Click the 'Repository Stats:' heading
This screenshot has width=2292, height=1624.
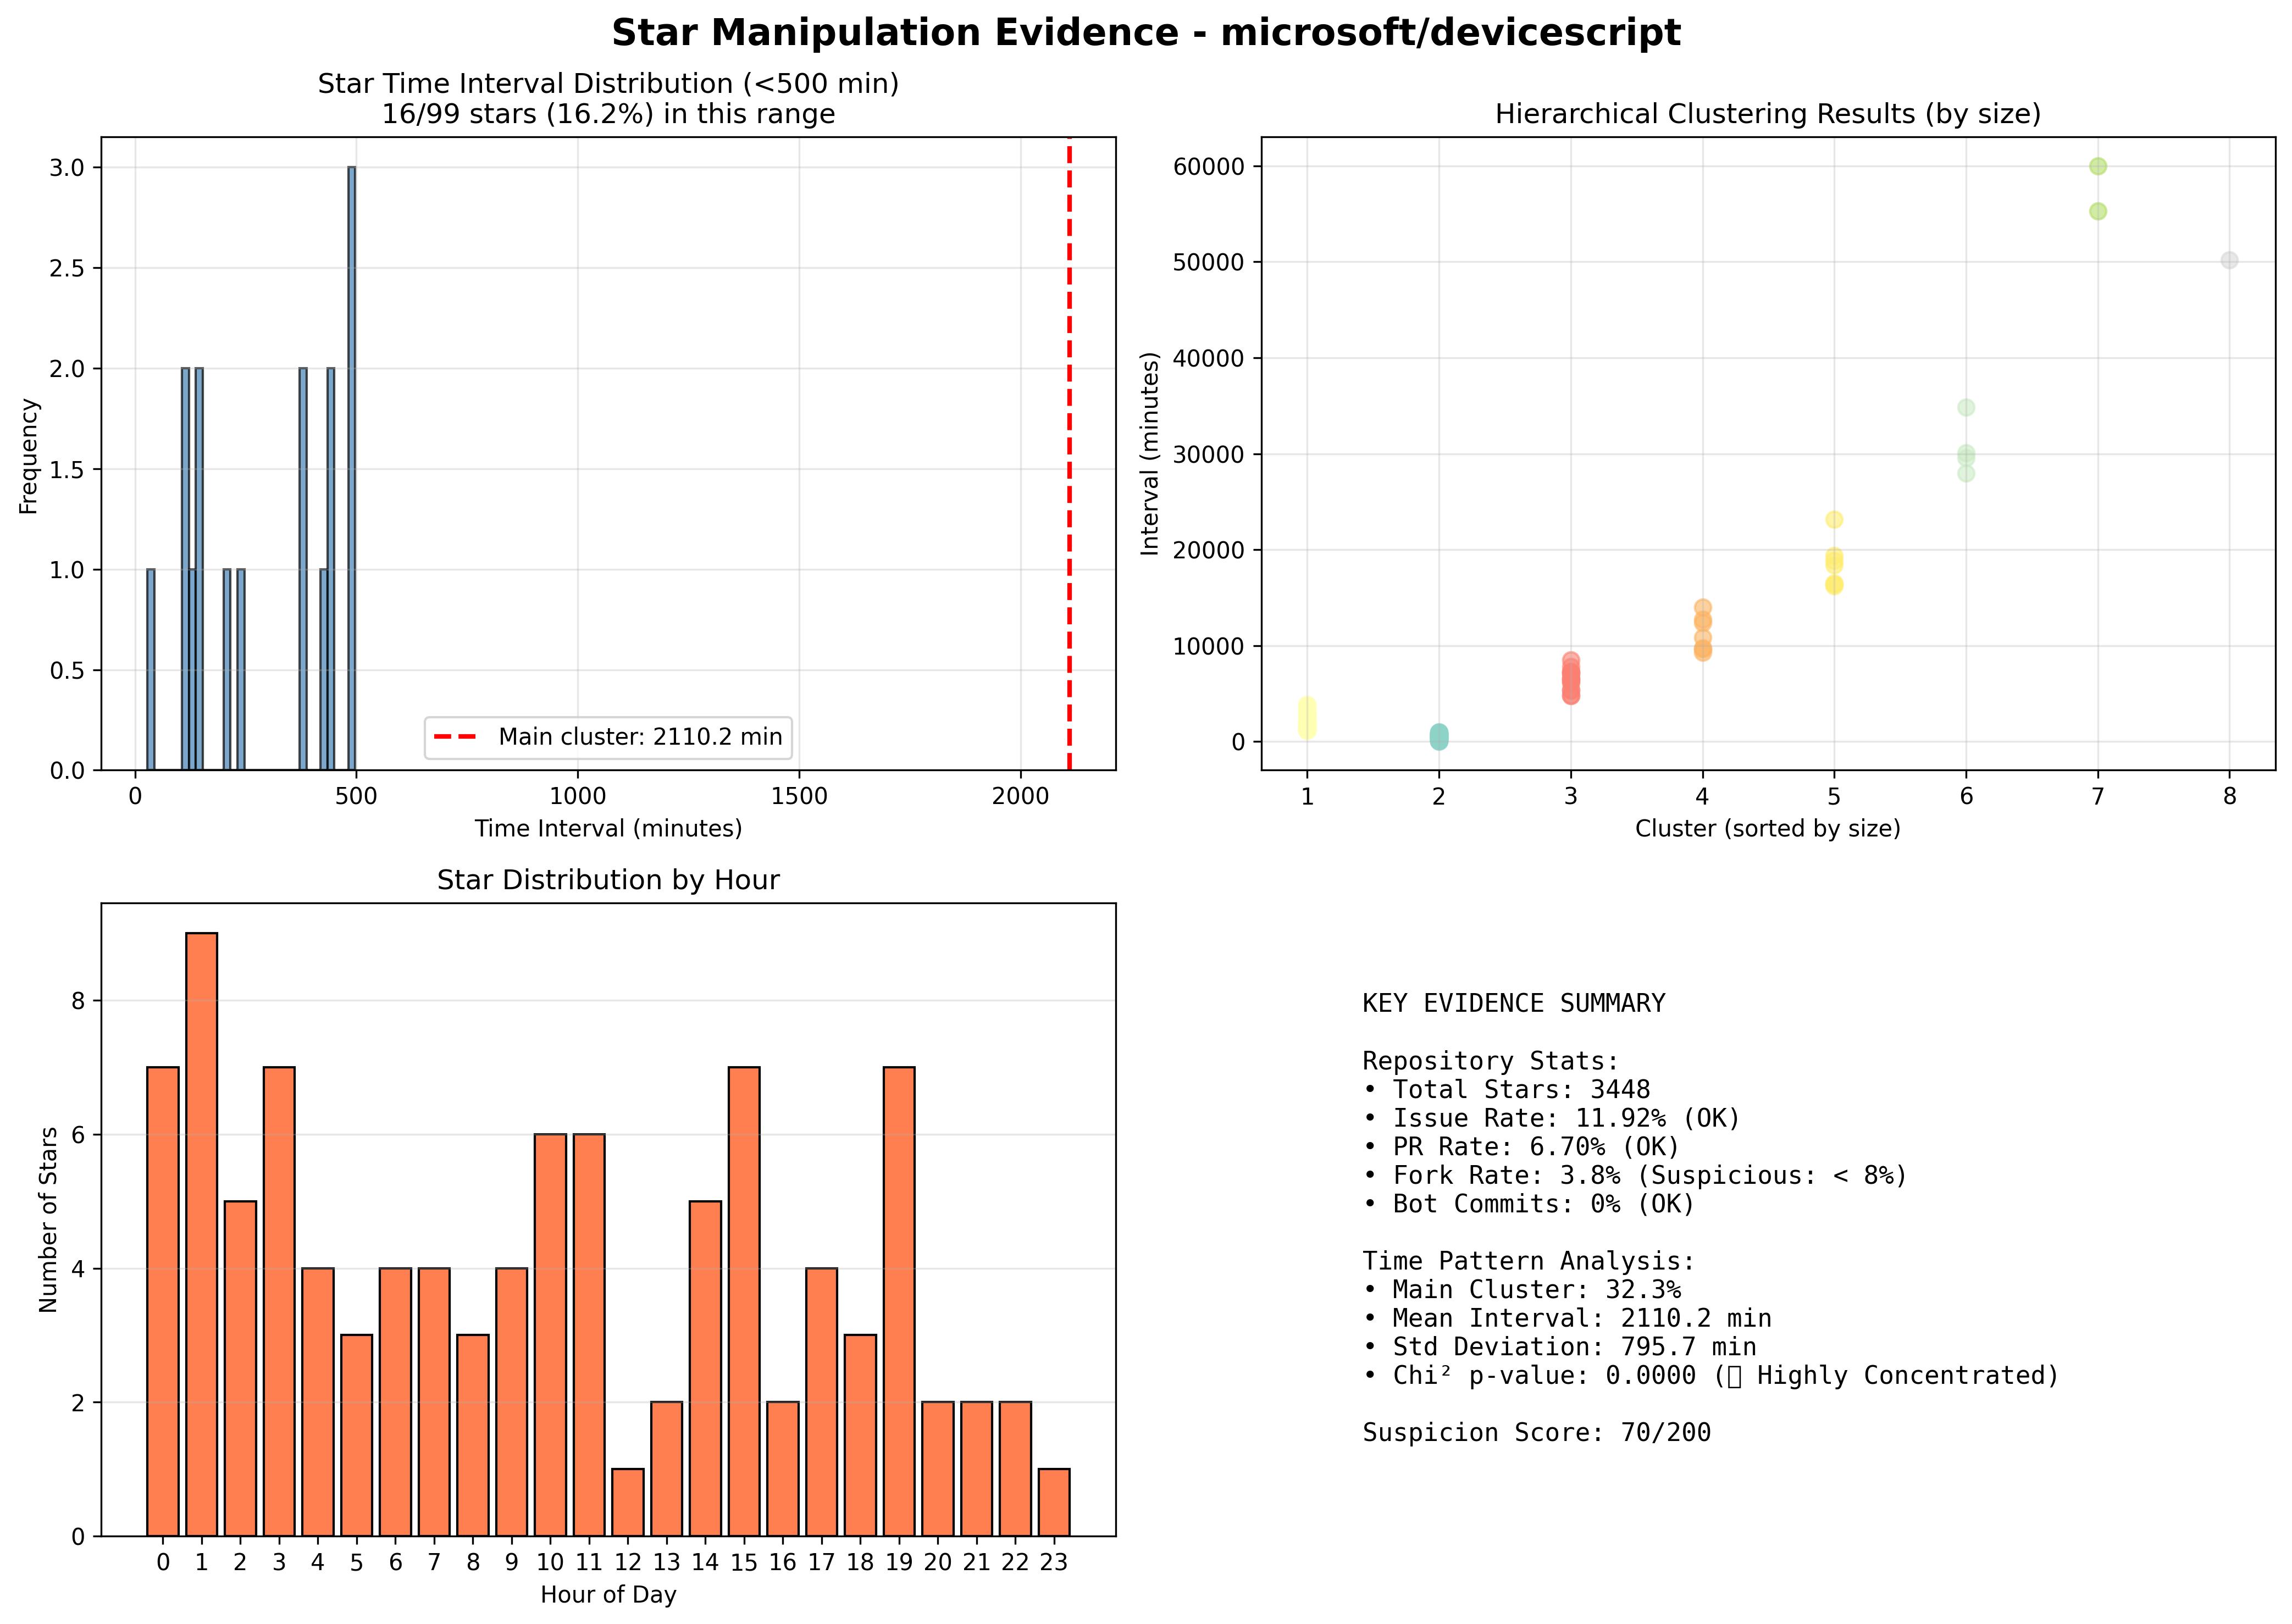click(1491, 1061)
